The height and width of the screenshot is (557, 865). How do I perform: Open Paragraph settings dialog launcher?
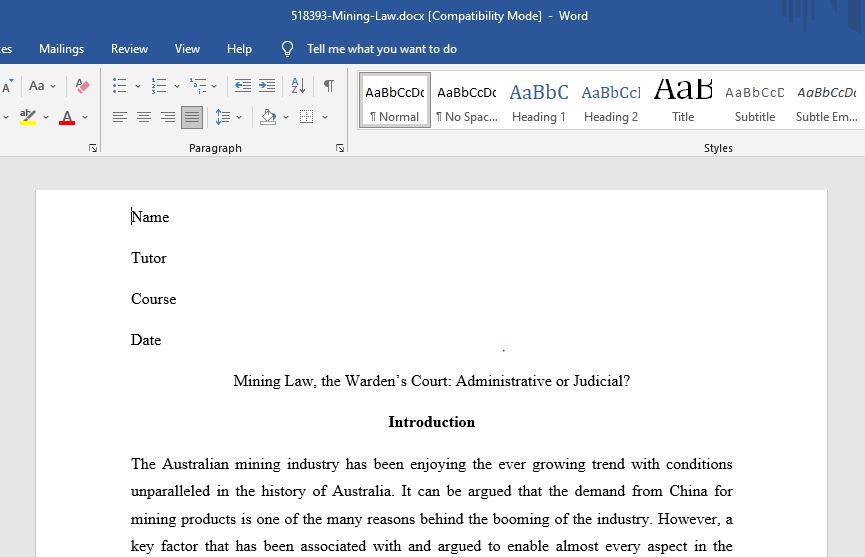[x=340, y=148]
